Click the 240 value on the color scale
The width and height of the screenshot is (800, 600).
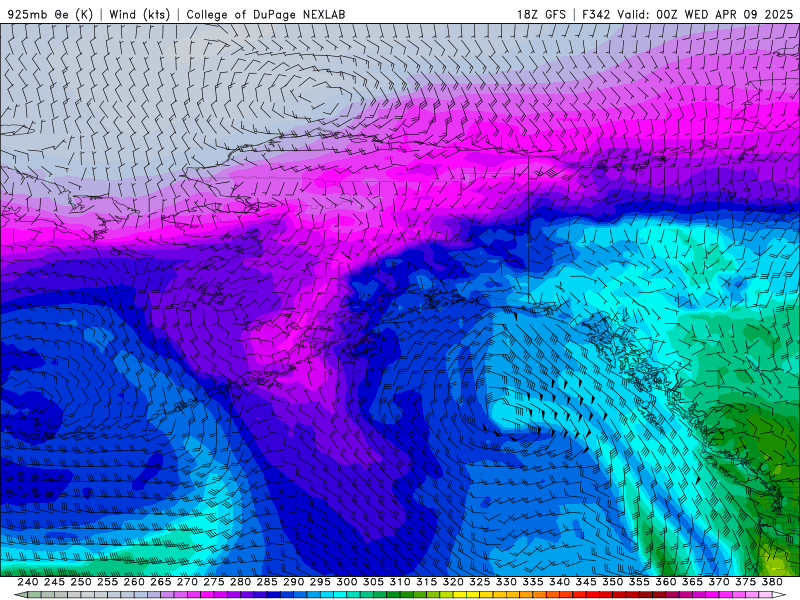tap(28, 582)
